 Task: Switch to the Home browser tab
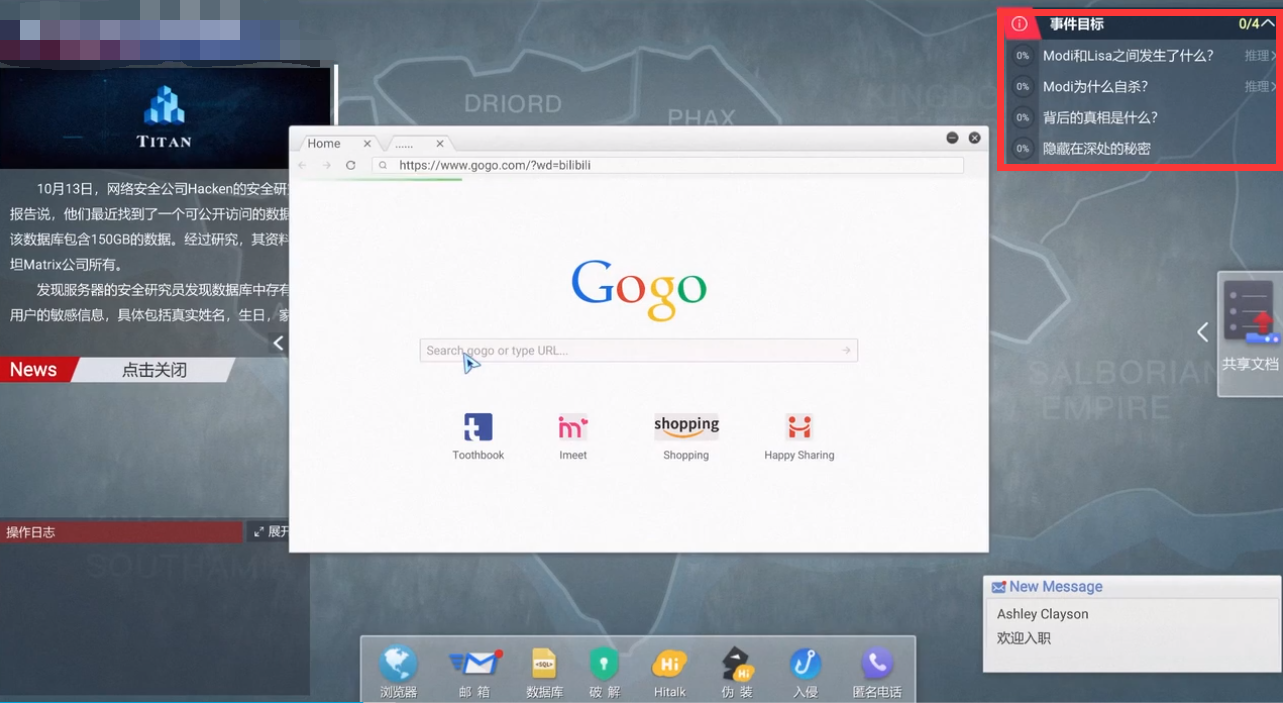[x=324, y=144]
